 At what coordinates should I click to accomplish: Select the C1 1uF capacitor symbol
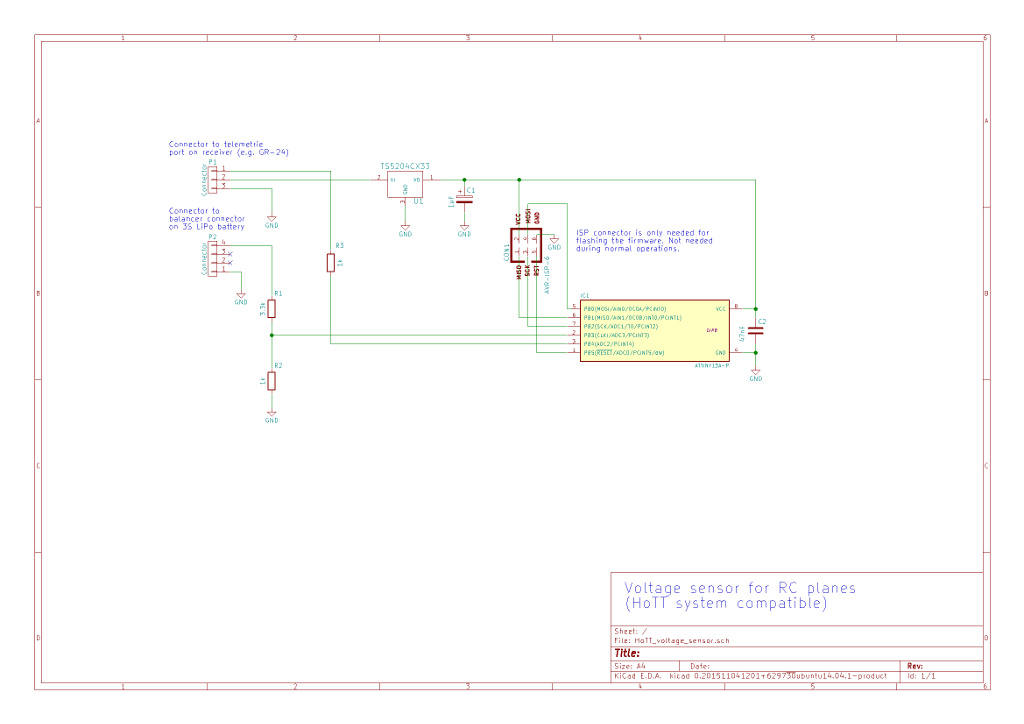[464, 202]
